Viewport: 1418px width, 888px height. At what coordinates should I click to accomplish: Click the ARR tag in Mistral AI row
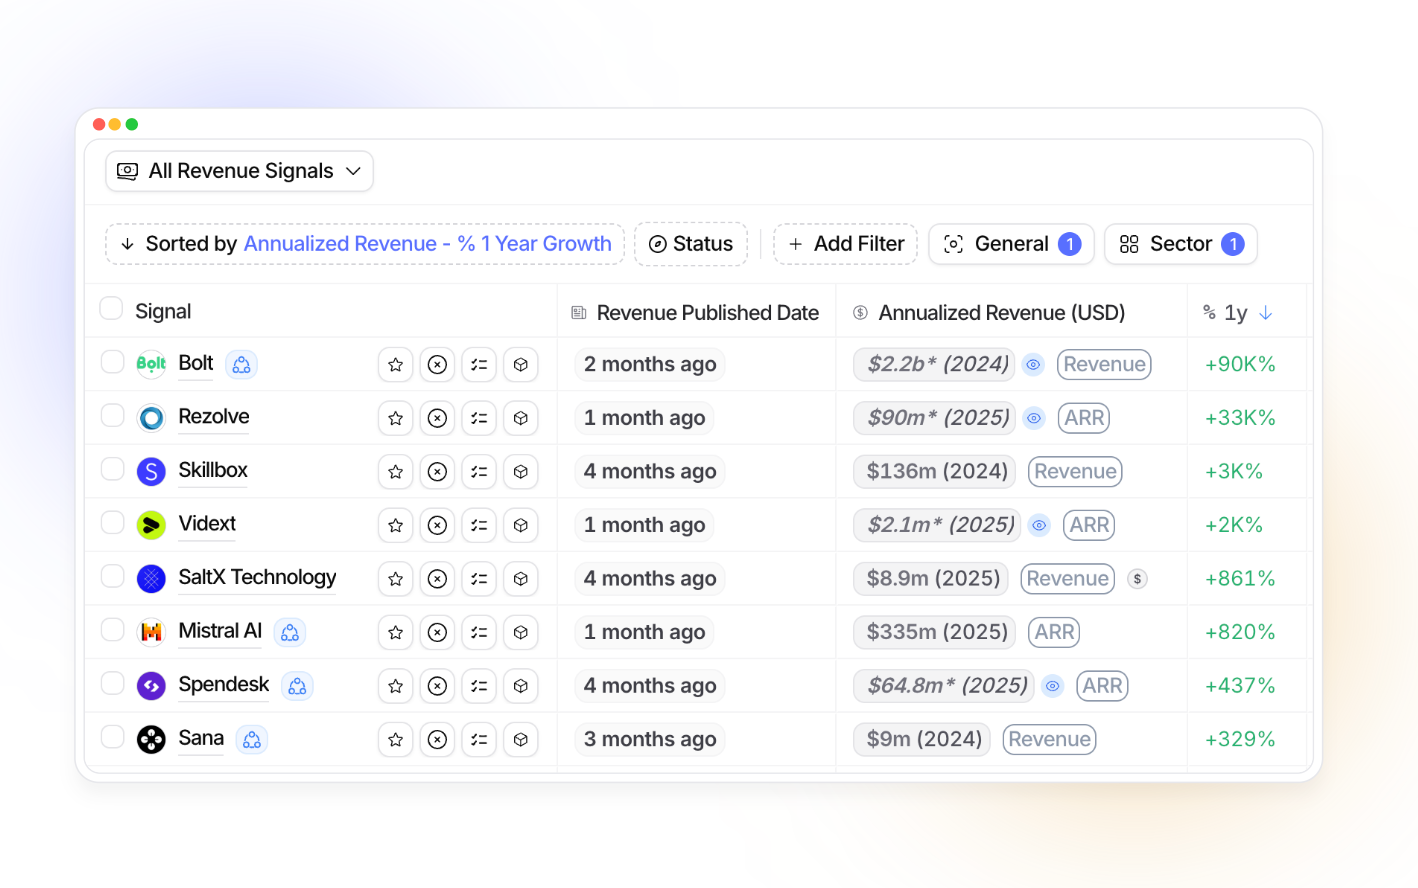coord(1054,632)
